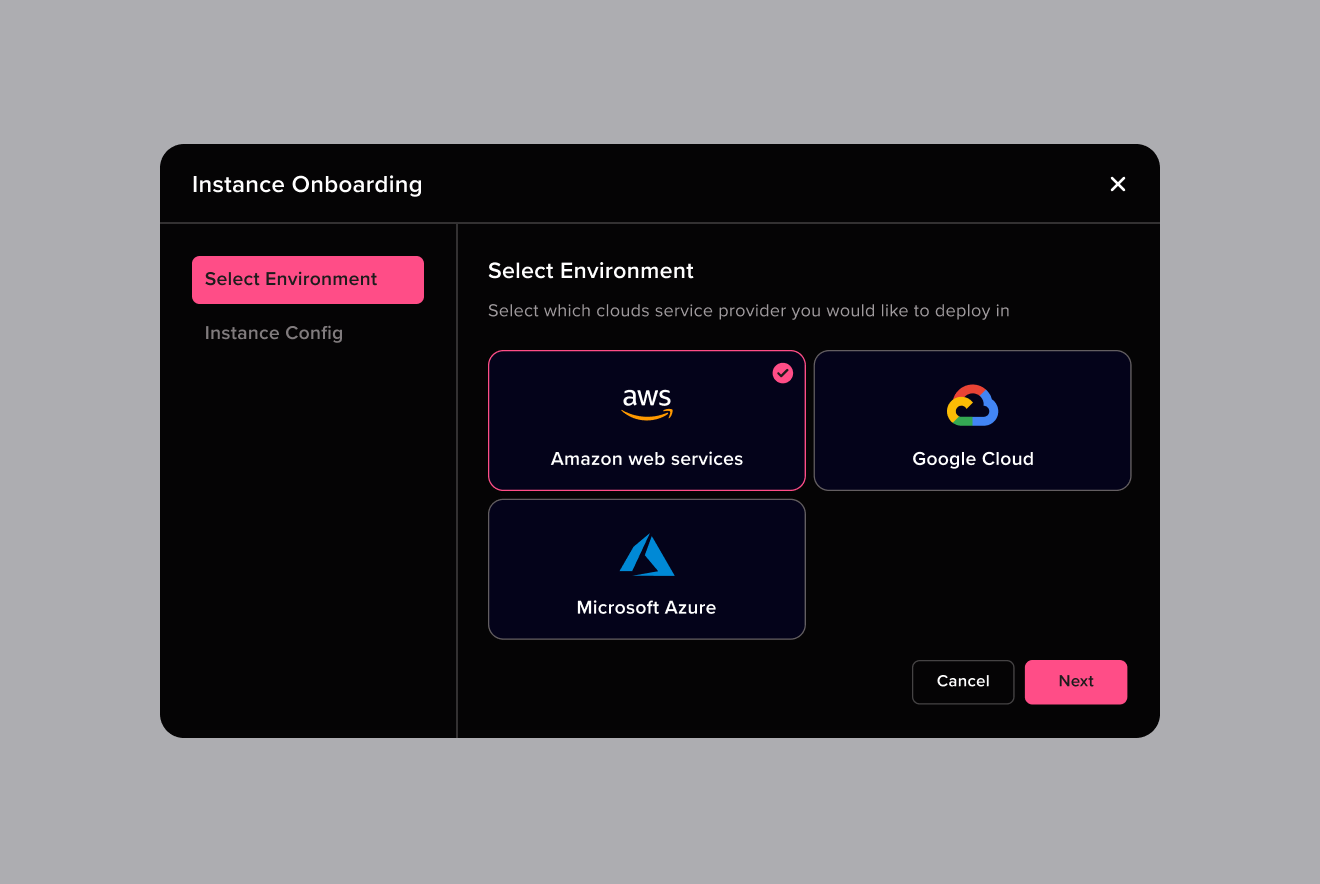Click the Instance Onboarding title text

(x=307, y=185)
